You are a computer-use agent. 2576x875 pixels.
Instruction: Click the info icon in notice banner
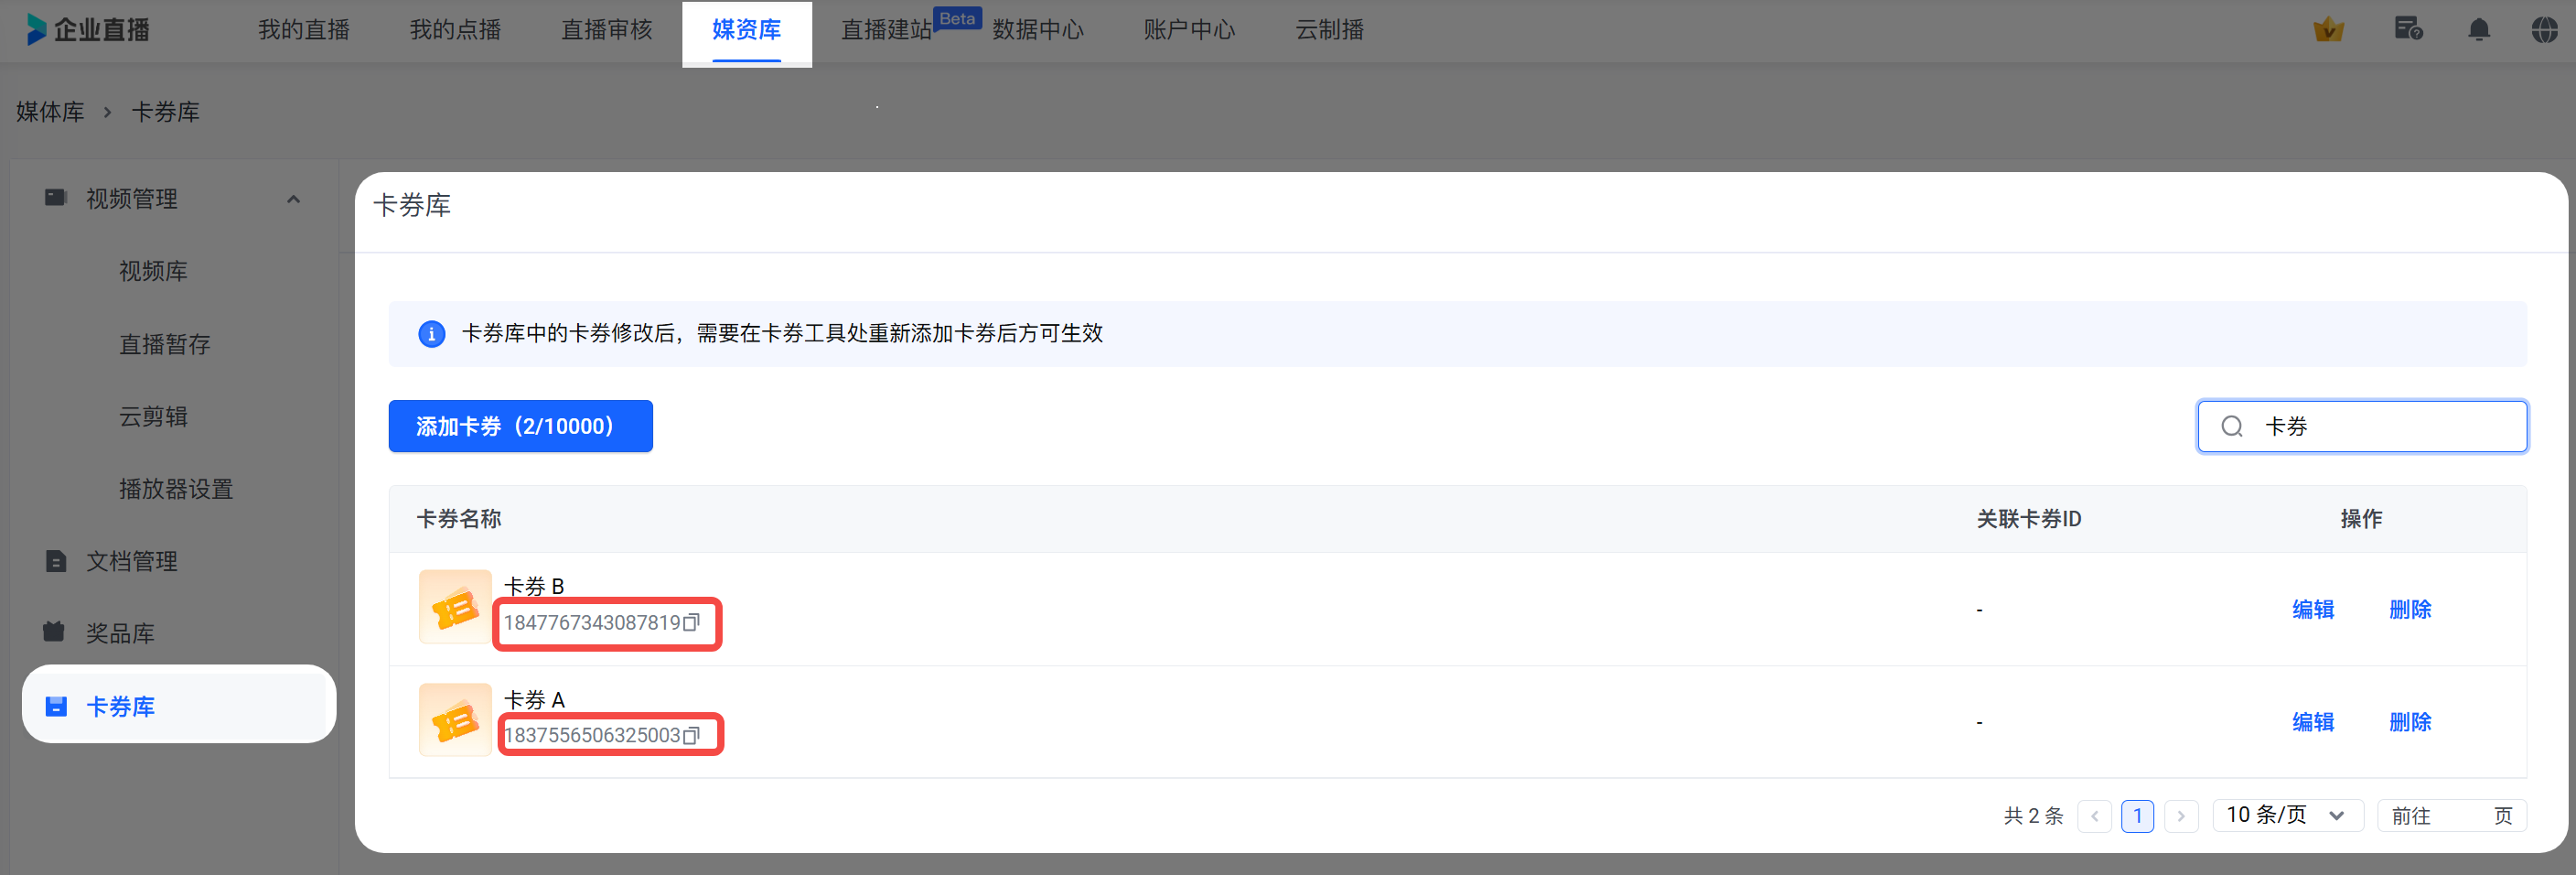point(432,334)
